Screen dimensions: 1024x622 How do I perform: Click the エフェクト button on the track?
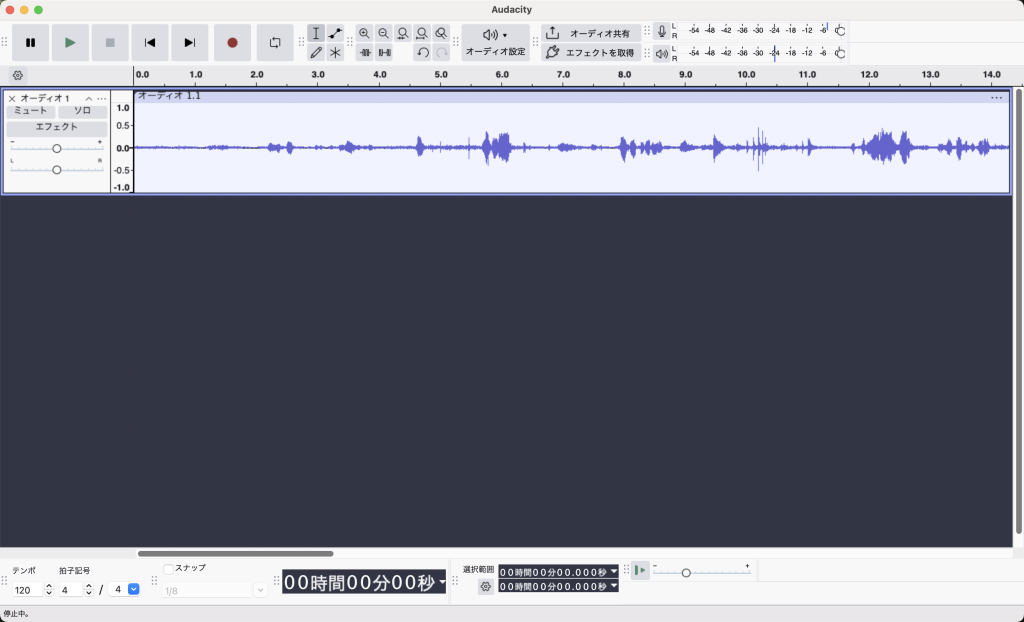click(x=56, y=128)
